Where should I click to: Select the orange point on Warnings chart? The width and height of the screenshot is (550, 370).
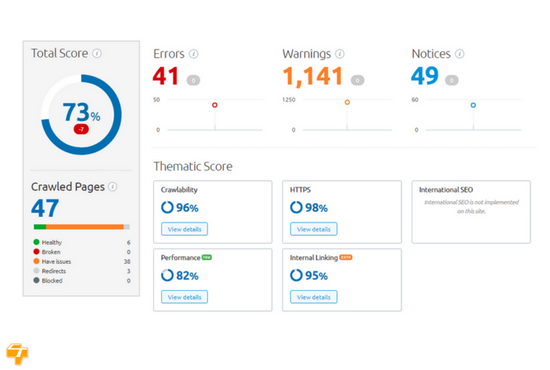pyautogui.click(x=347, y=102)
